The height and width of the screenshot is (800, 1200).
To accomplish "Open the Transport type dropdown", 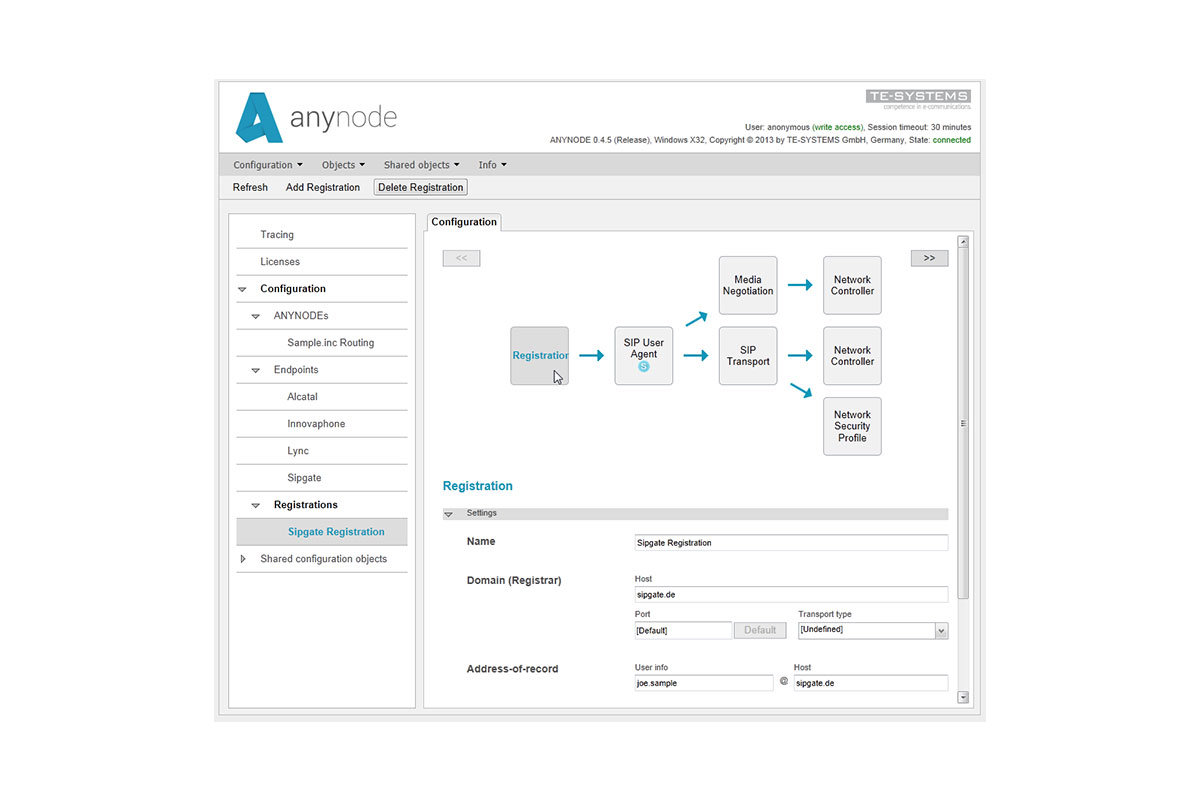I will tap(873, 631).
